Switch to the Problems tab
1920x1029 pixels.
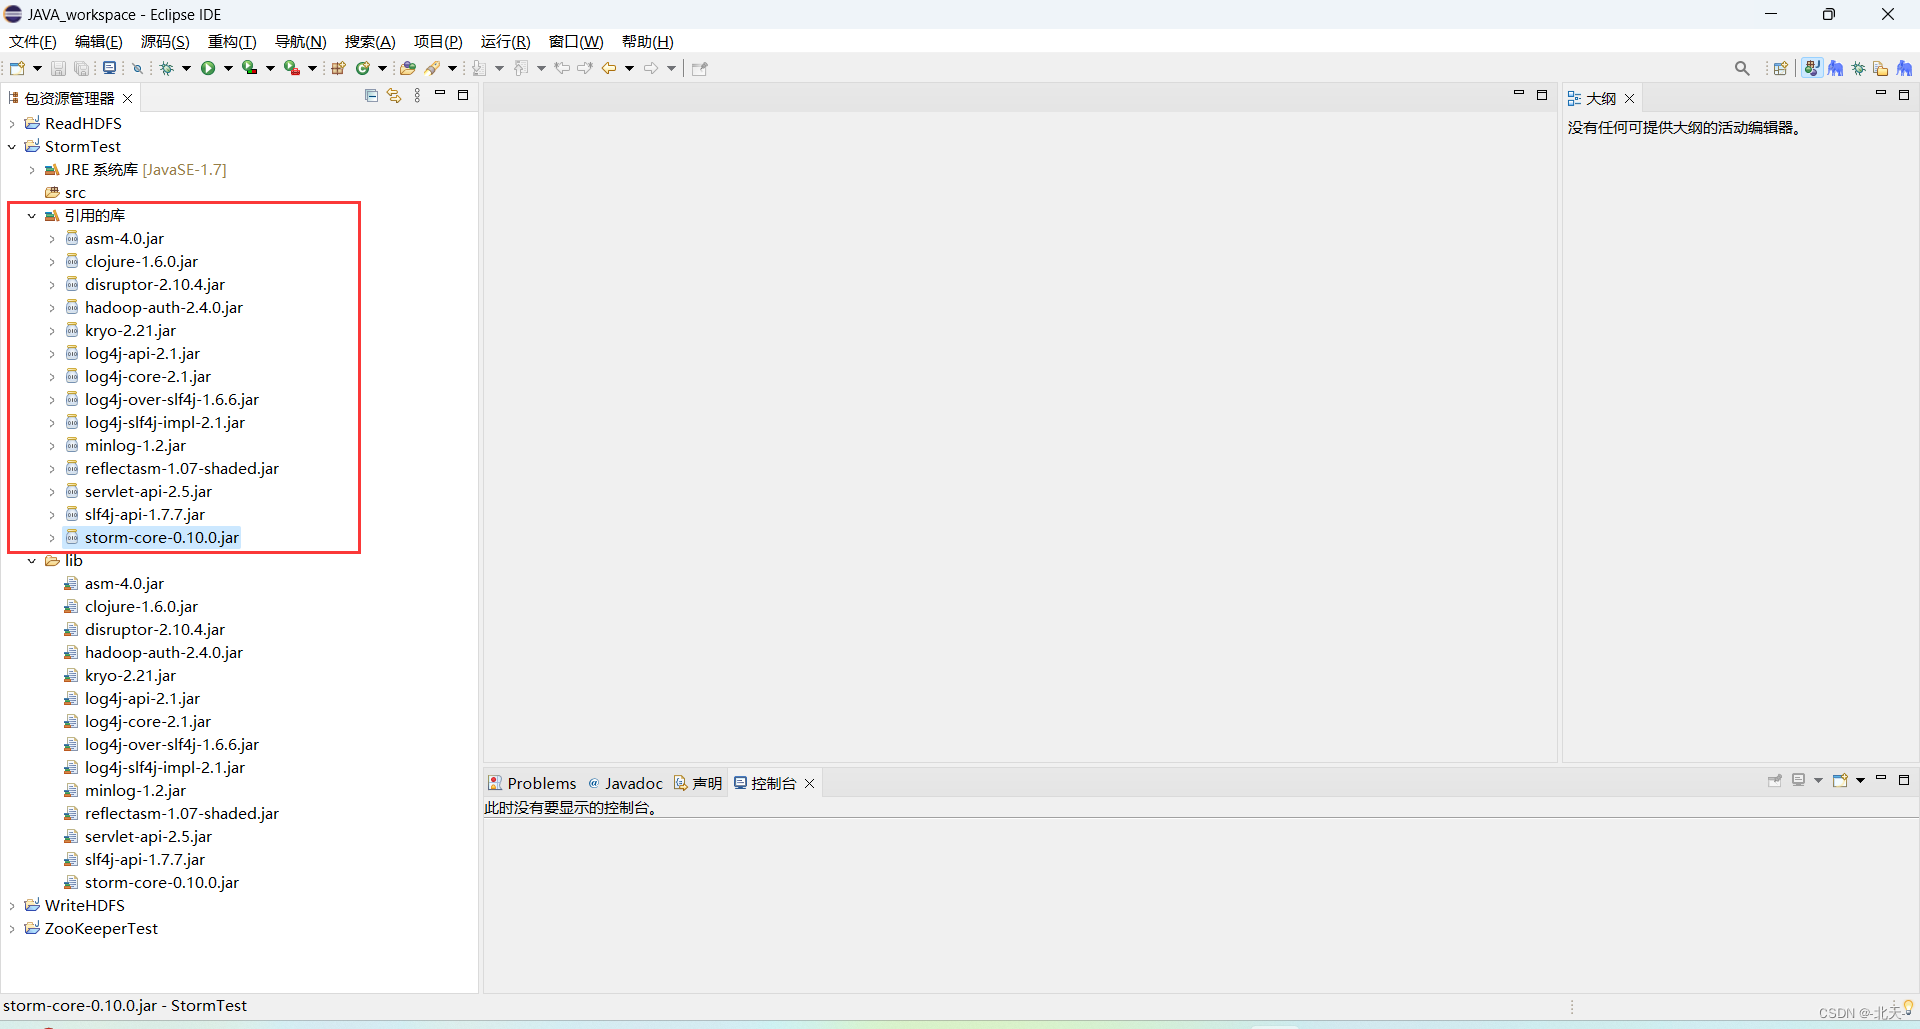(x=532, y=783)
